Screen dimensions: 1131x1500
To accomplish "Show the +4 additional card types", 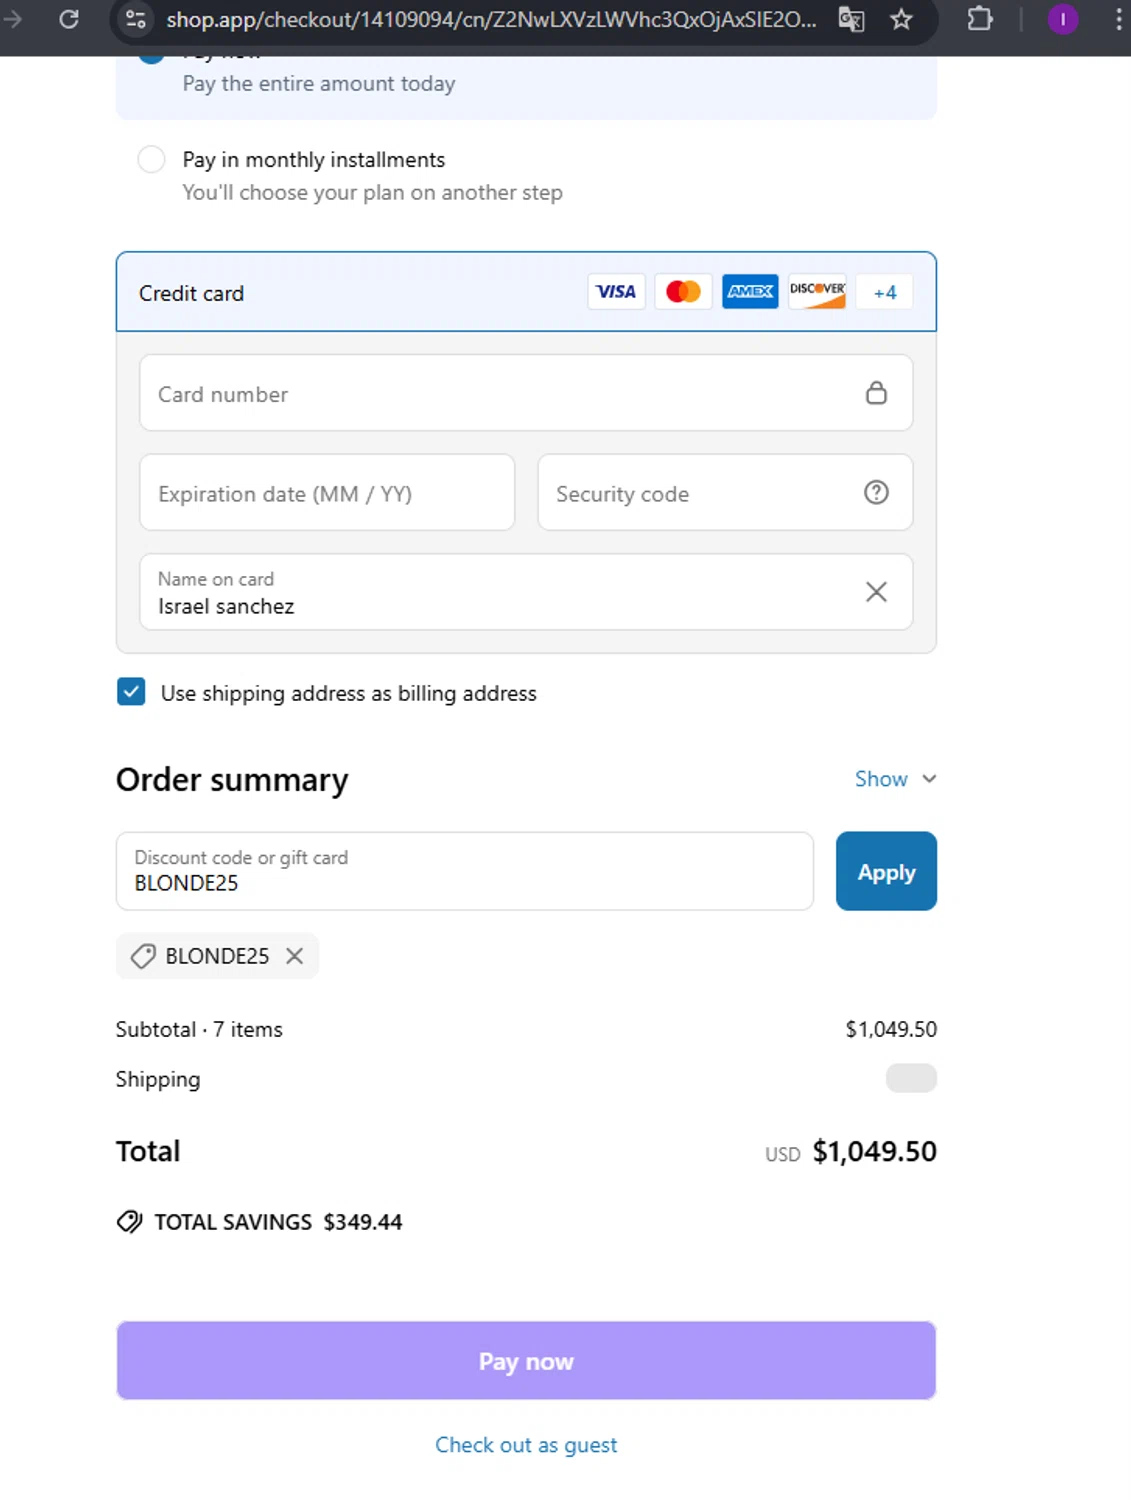I will click(x=885, y=292).
